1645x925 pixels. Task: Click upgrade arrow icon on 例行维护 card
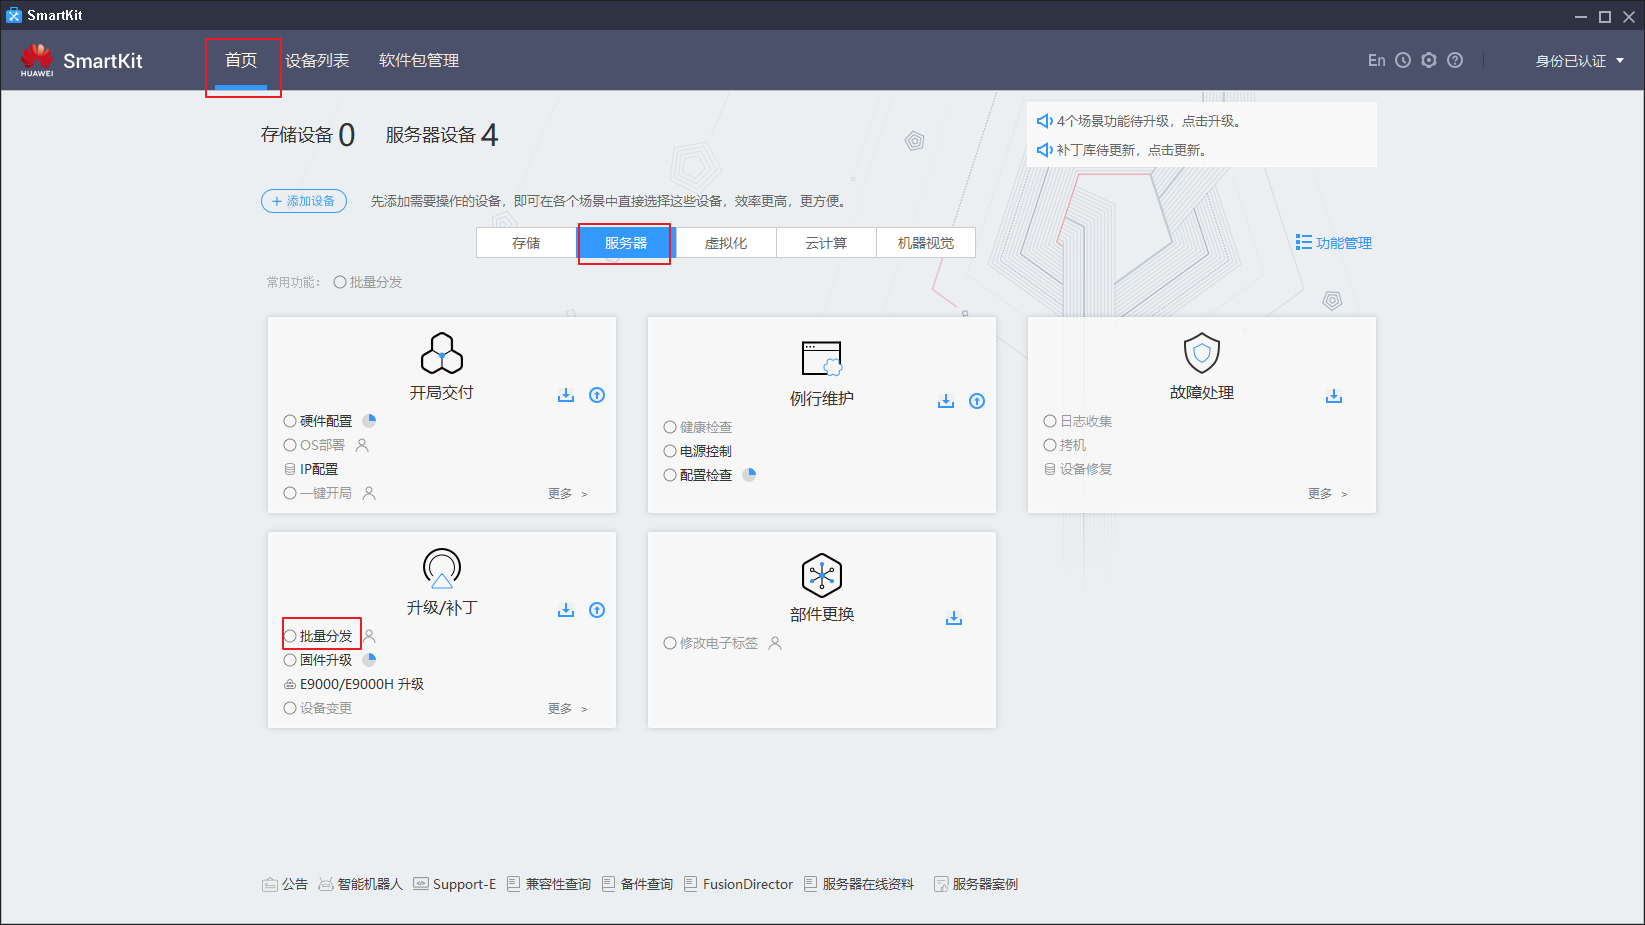coord(977,401)
